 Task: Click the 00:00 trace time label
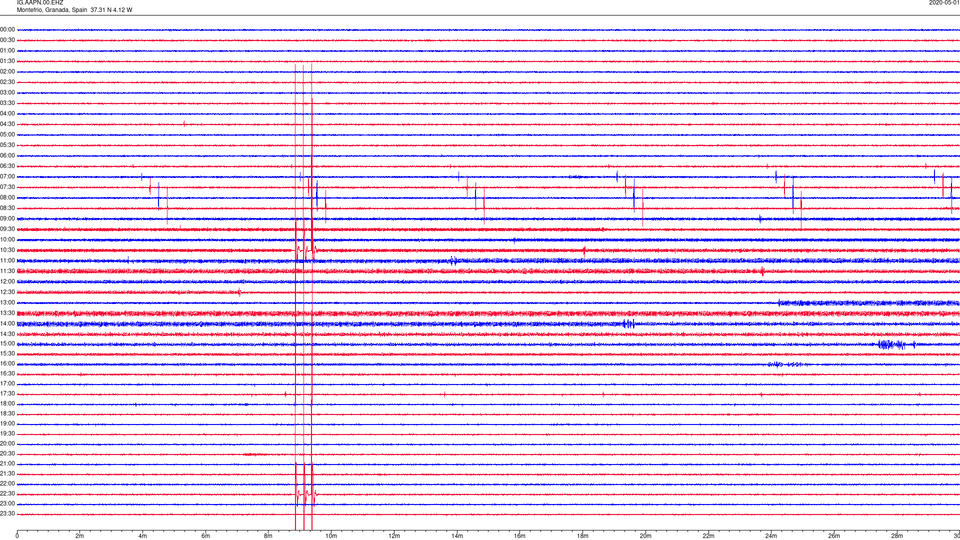tap(7, 29)
